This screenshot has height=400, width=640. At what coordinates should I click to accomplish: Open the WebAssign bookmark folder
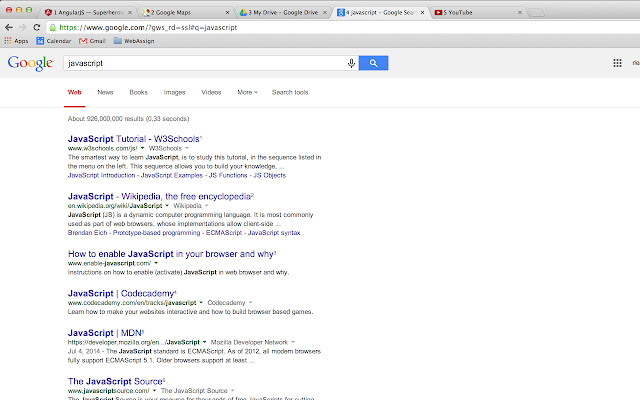tap(134, 41)
